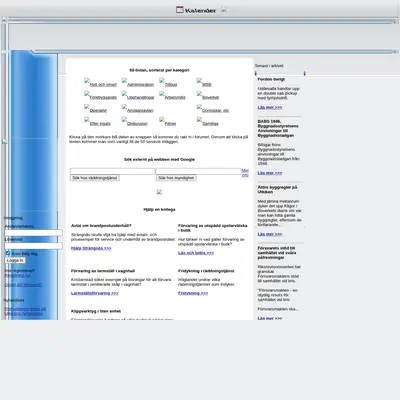Viewport: 400px width, 400px height.
Task: Click the Logga in button
Action: [x=15, y=260]
